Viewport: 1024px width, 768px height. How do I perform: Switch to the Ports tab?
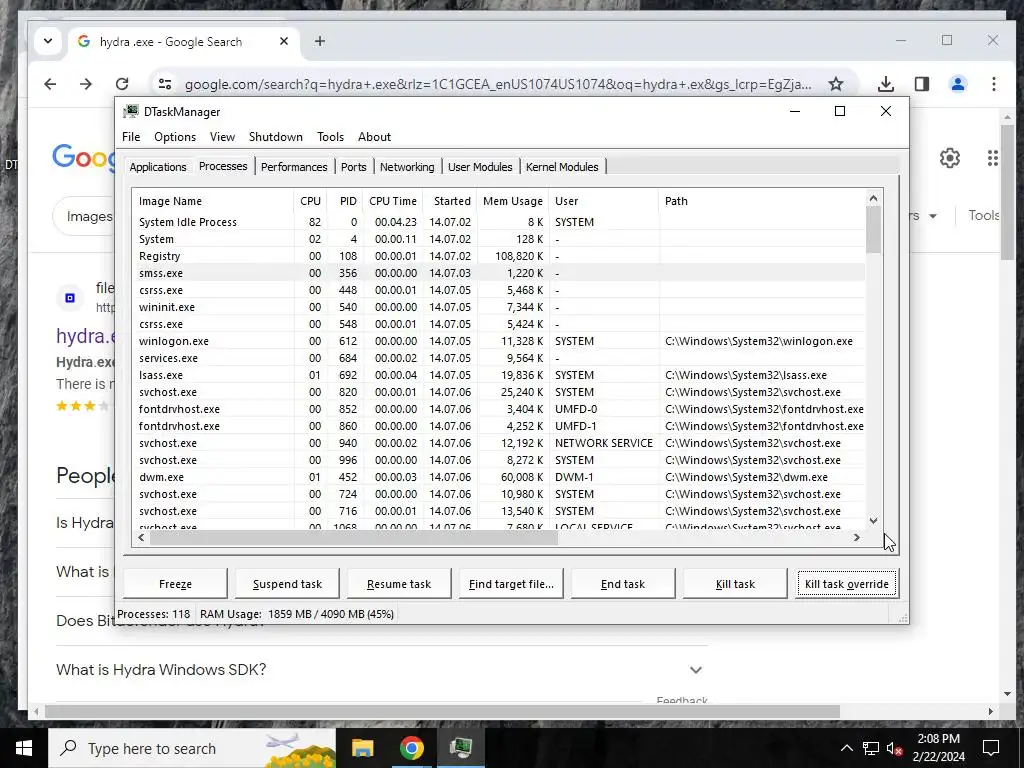click(353, 167)
